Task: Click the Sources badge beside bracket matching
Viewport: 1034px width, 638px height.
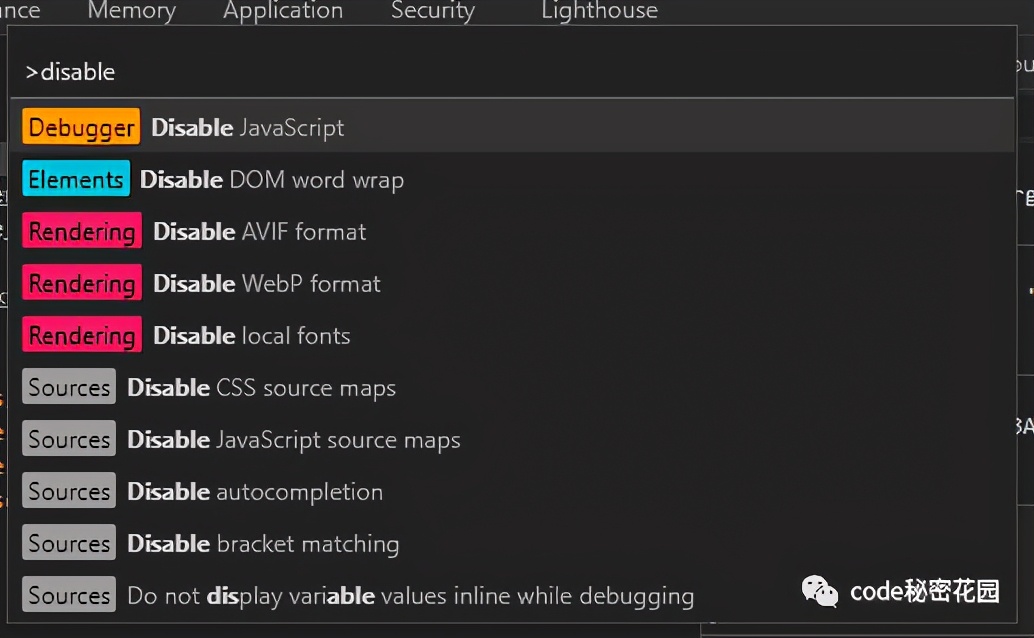Action: point(68,543)
